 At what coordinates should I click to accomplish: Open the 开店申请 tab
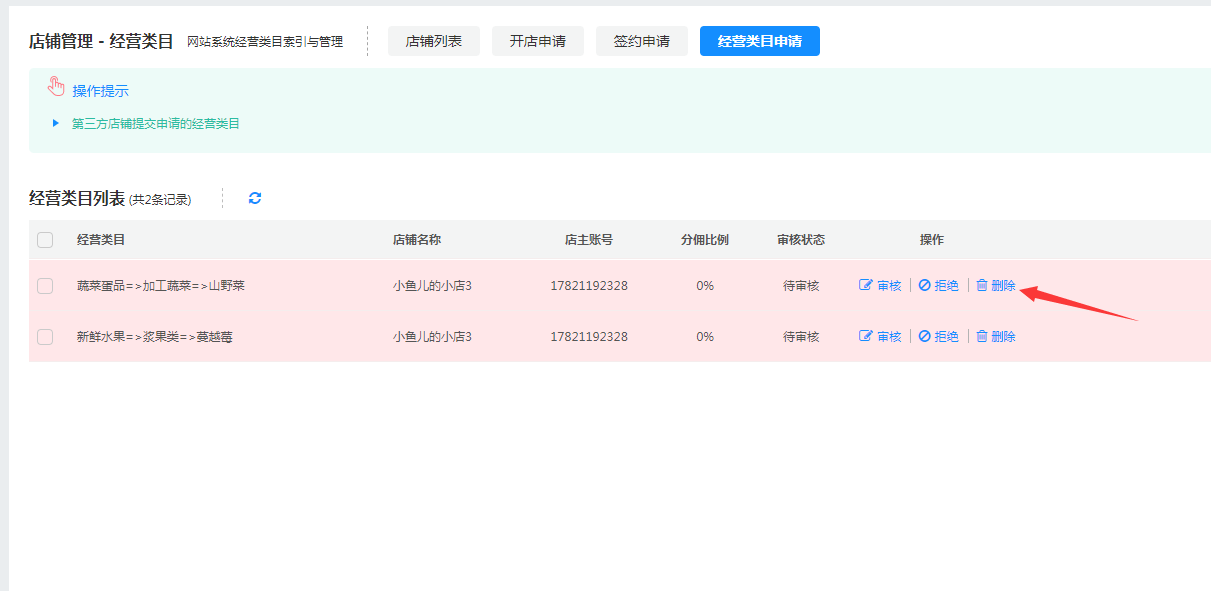[537, 41]
